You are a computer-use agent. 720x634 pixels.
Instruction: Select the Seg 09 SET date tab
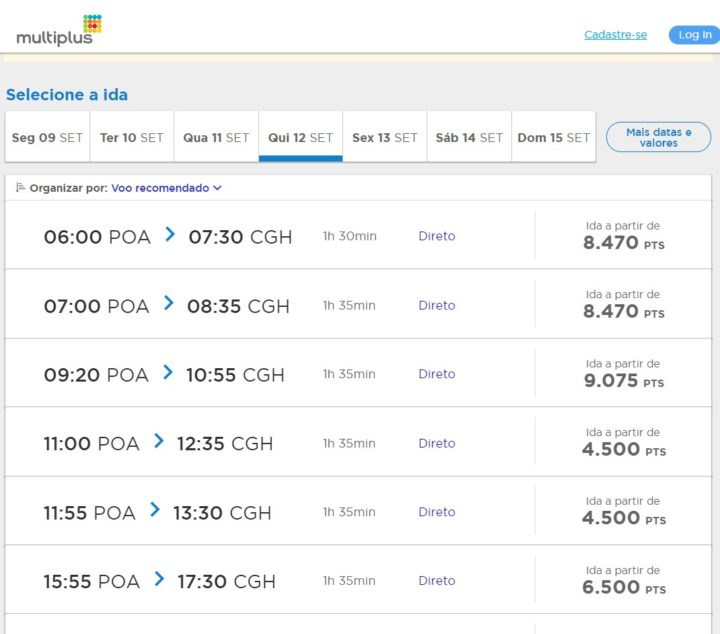pyautogui.click(x=47, y=137)
